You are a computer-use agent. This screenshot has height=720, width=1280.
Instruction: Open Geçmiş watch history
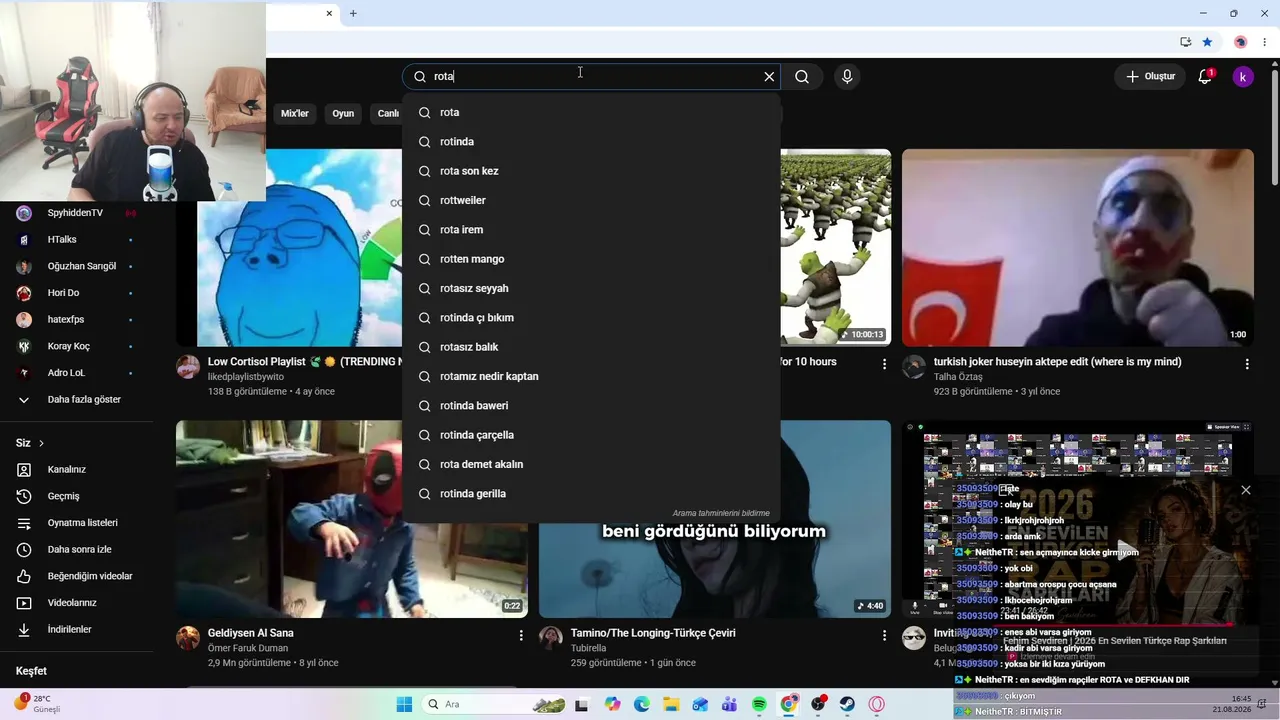75,496
